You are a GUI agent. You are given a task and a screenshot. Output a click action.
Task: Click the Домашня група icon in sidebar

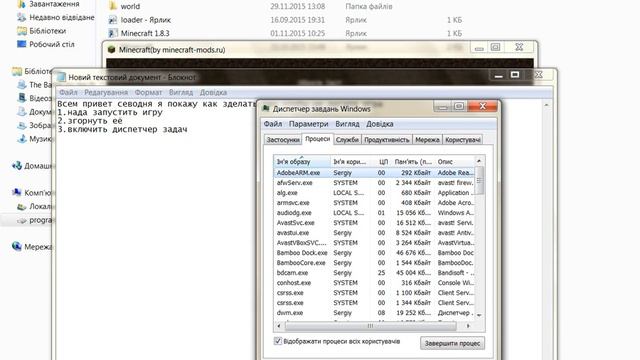(x=17, y=166)
